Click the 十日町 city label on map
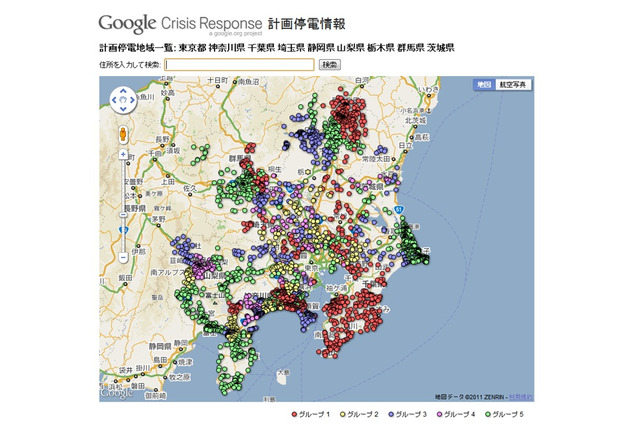The height and width of the screenshot is (426, 640). [x=218, y=81]
